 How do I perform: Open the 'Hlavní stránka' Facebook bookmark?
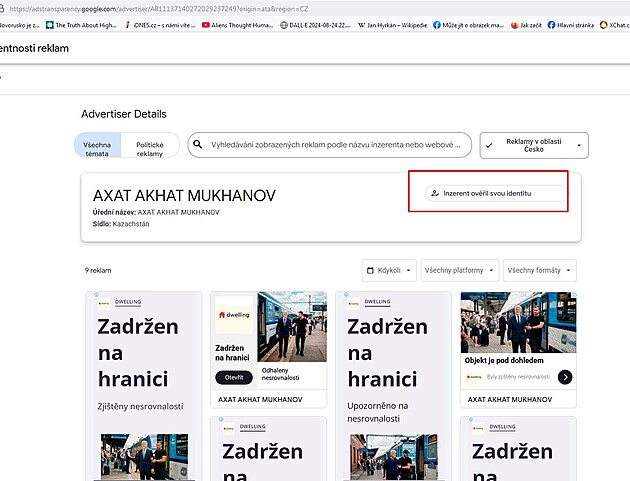click(x=571, y=25)
